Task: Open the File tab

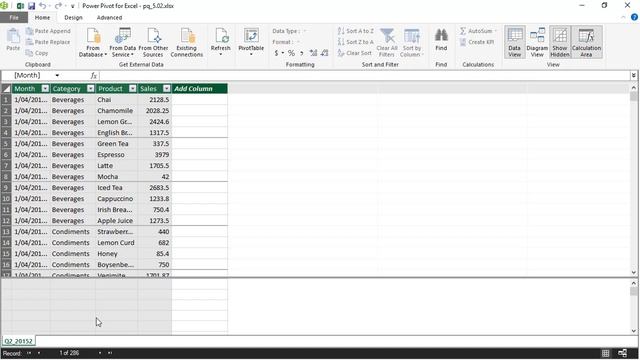Action: pyautogui.click(x=14, y=18)
